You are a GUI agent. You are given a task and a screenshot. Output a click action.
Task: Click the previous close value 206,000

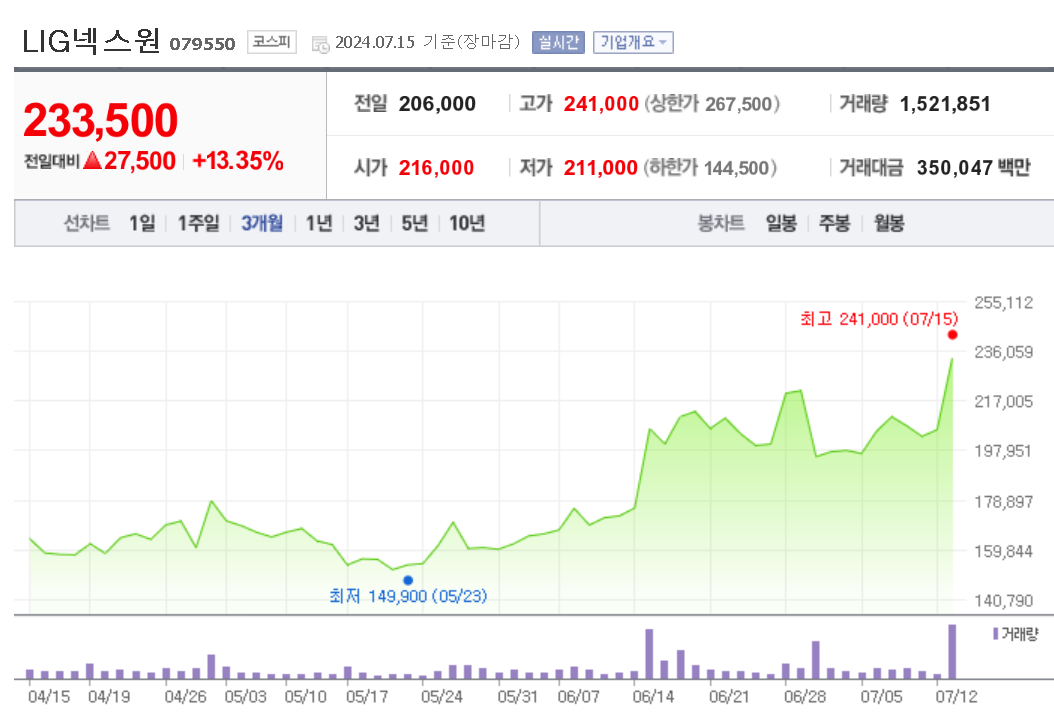click(437, 104)
